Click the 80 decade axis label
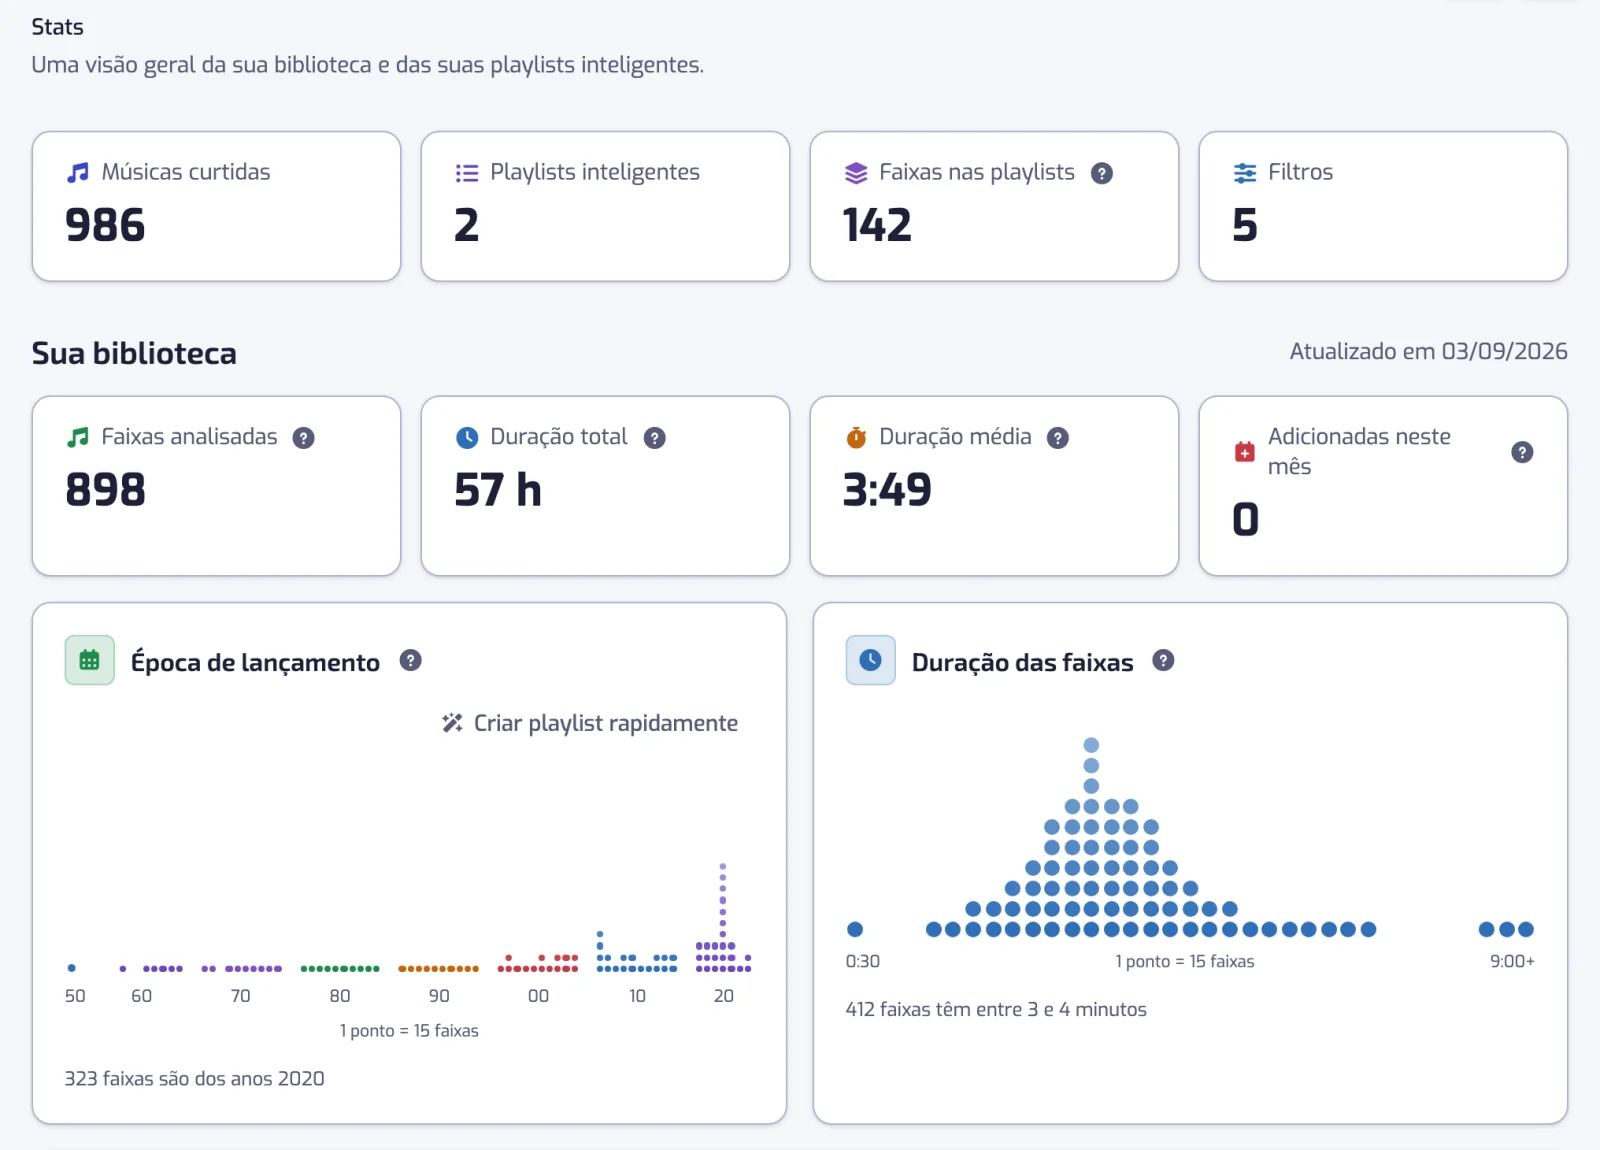 click(x=340, y=996)
